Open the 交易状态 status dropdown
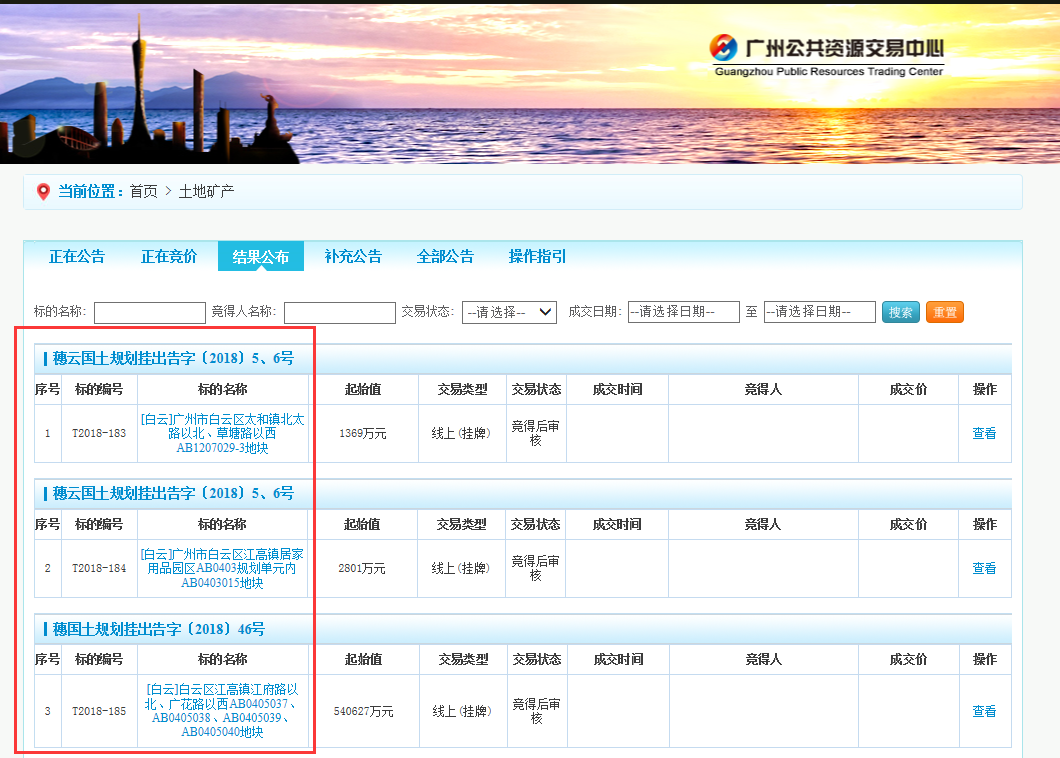This screenshot has width=1060, height=758. [509, 311]
